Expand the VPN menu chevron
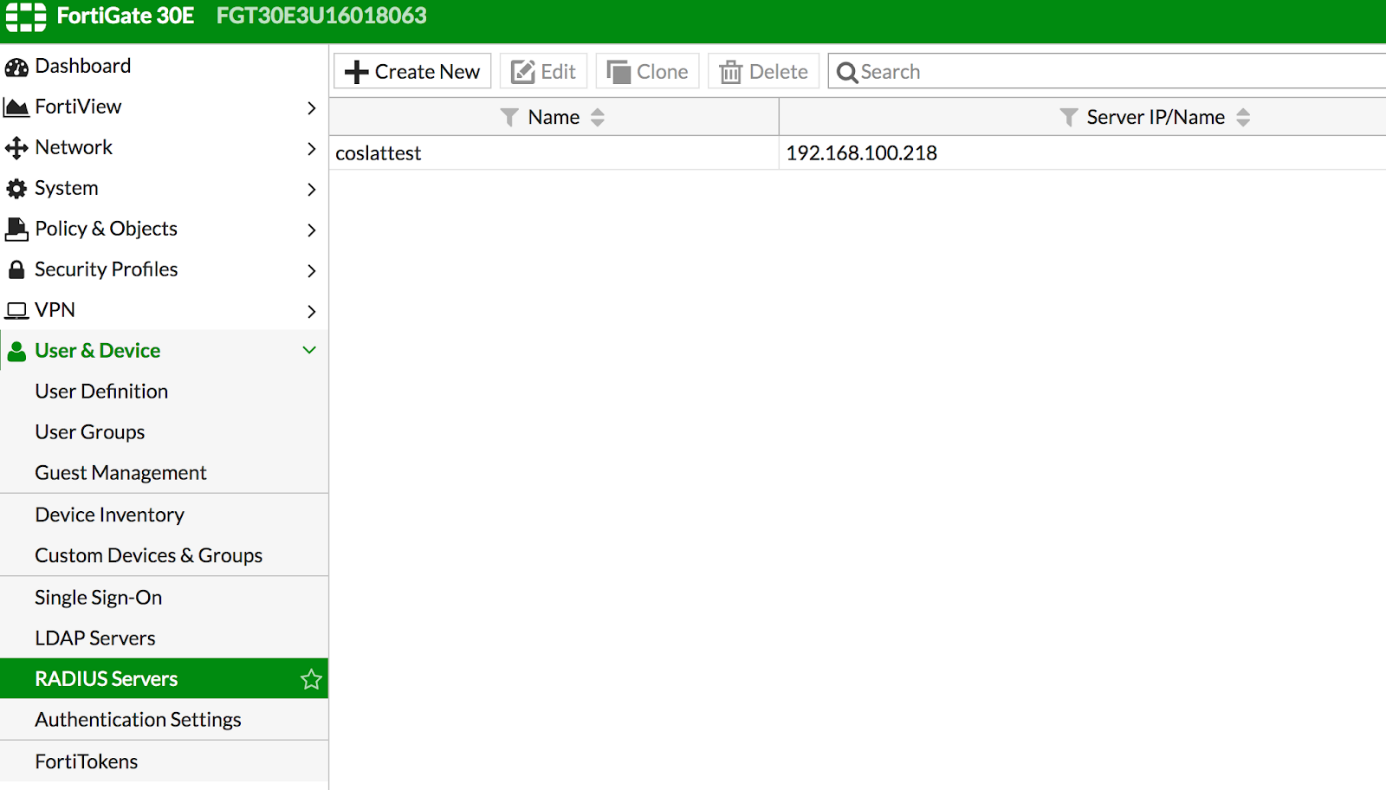The width and height of the screenshot is (1386, 790). click(311, 312)
